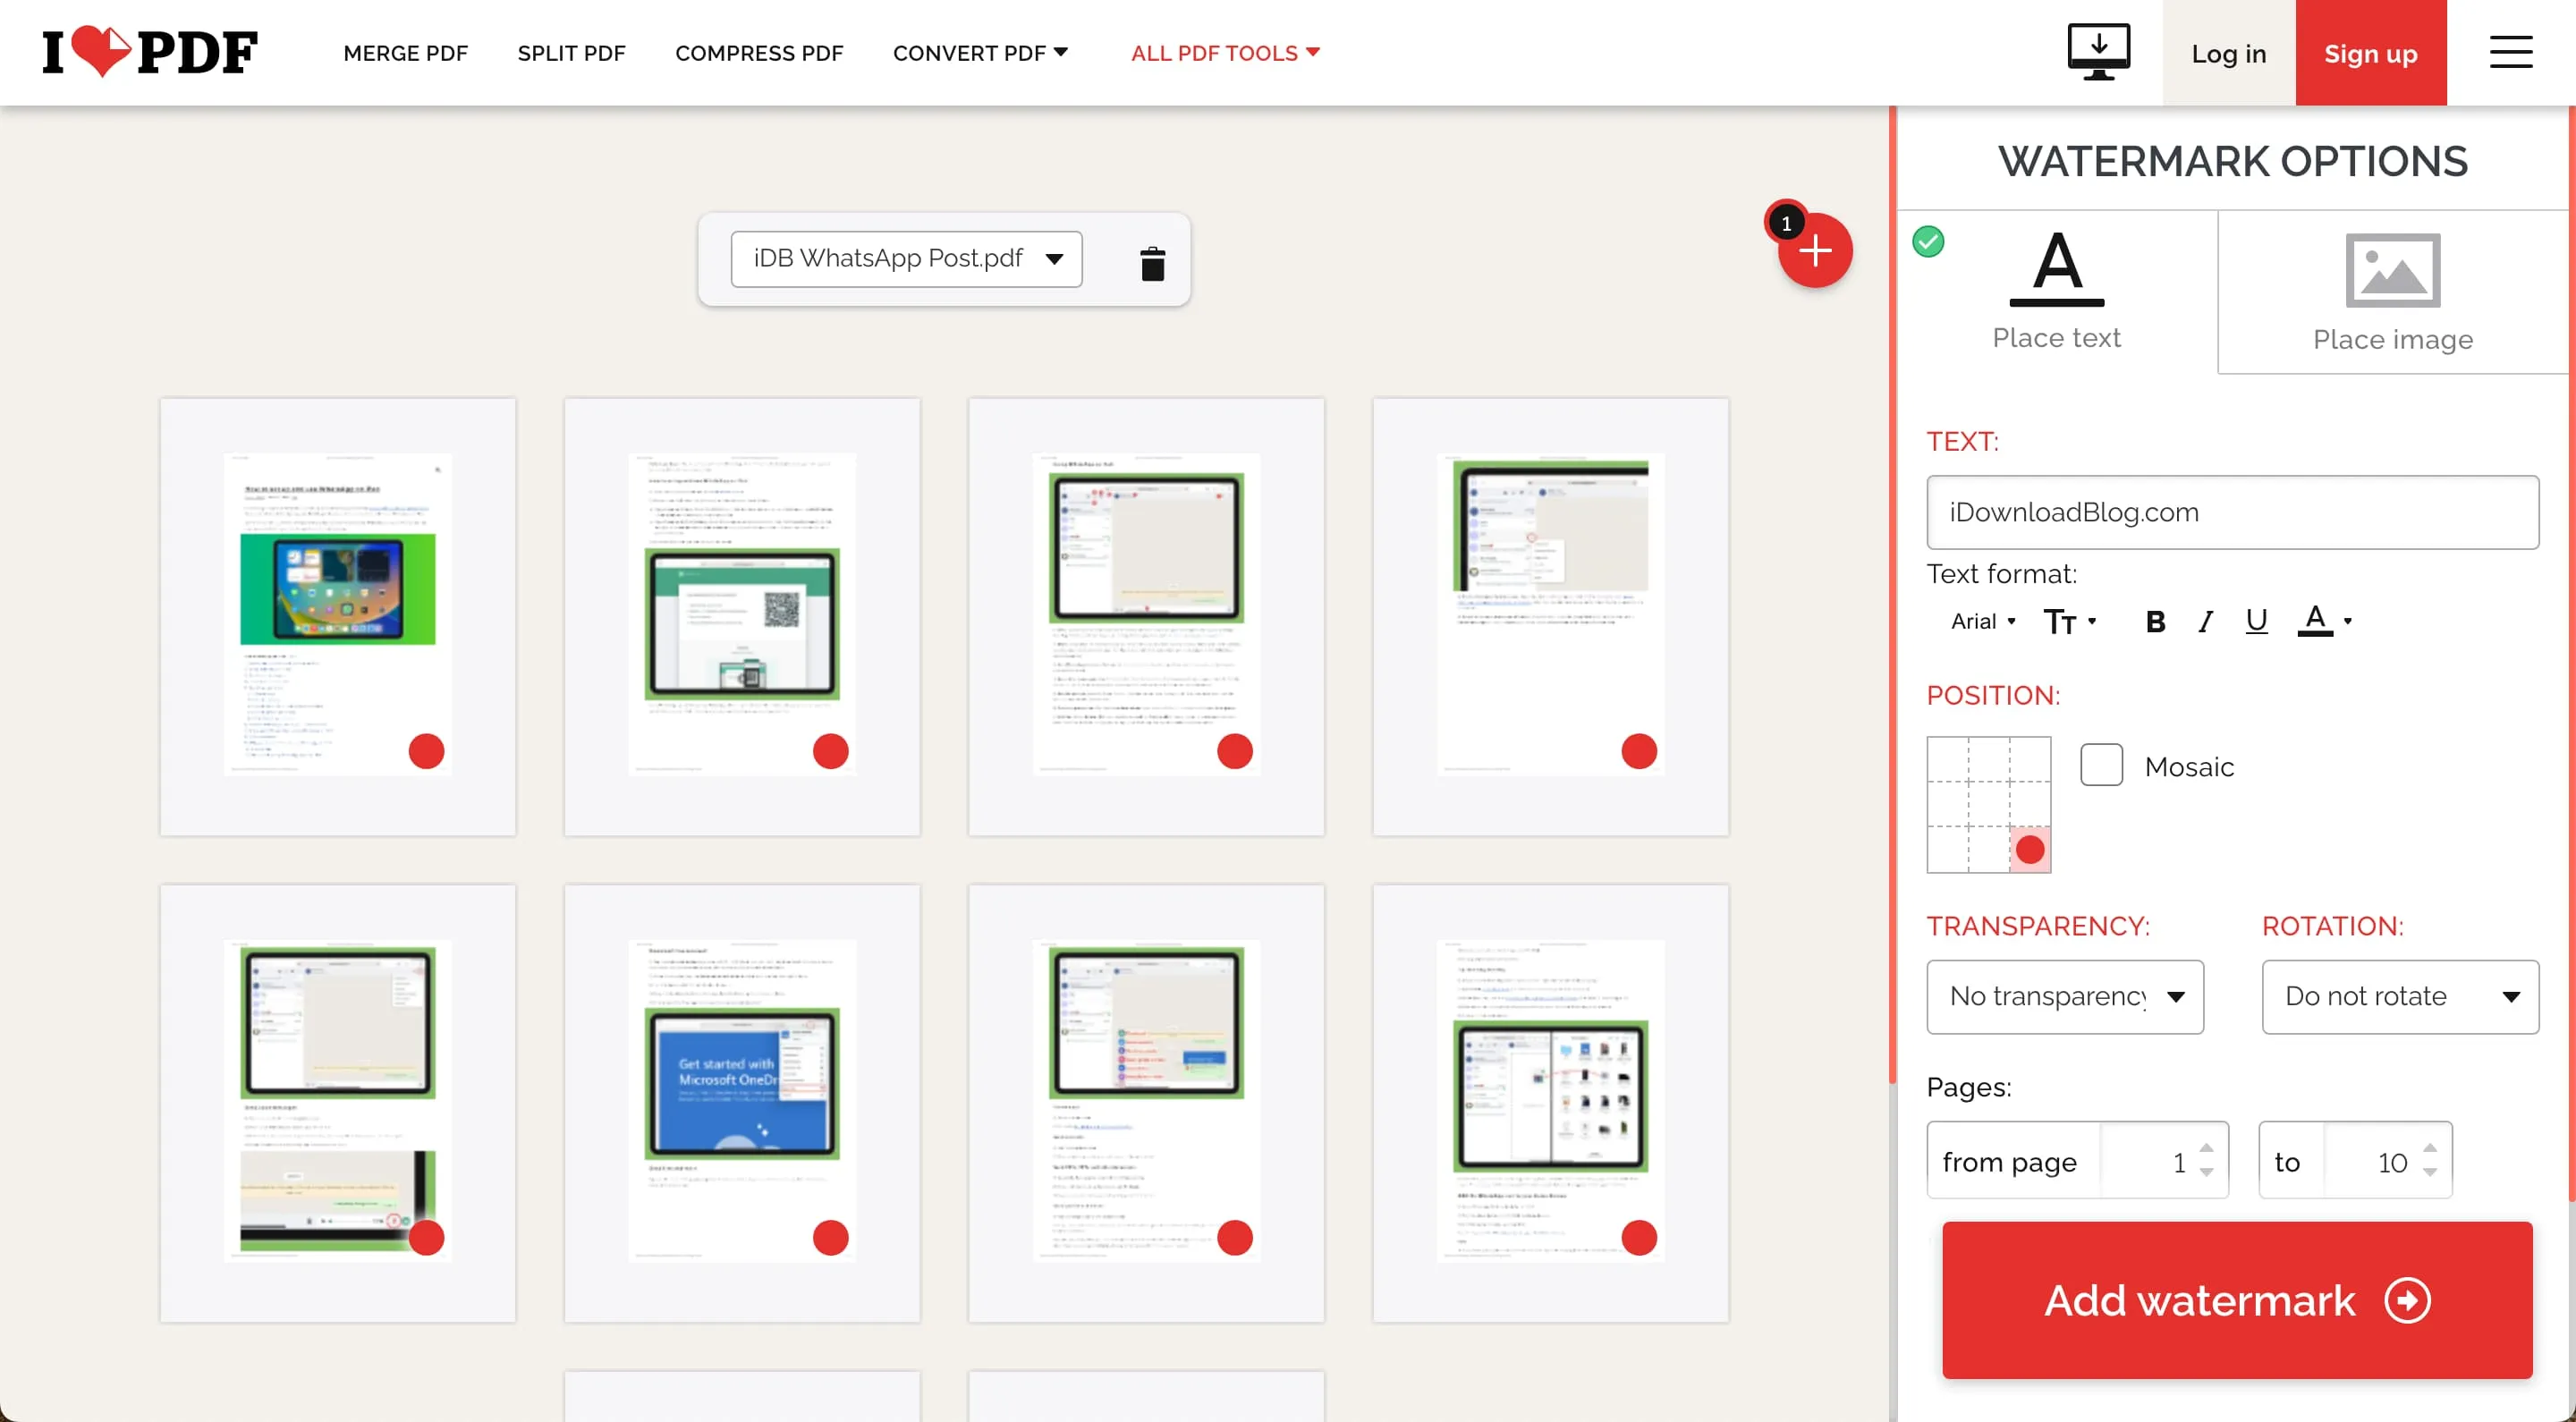Open the hamburger menu icon
The width and height of the screenshot is (2576, 1422).
(2510, 52)
